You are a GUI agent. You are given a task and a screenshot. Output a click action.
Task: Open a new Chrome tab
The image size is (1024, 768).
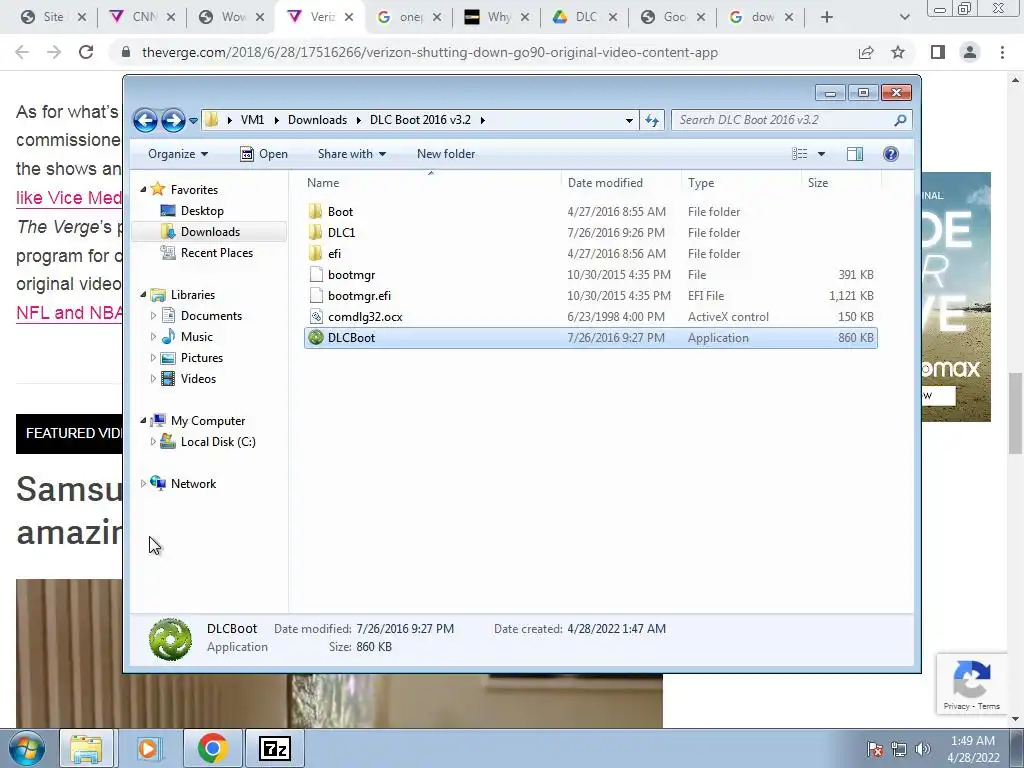[827, 17]
